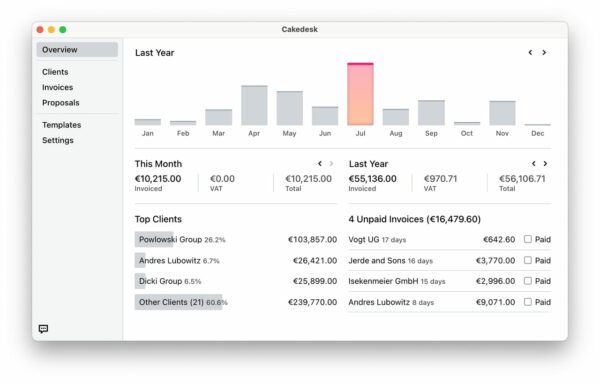Viewport: 600px width, 383px height.
Task: Select the Feb bar in chart
Action: [183, 123]
